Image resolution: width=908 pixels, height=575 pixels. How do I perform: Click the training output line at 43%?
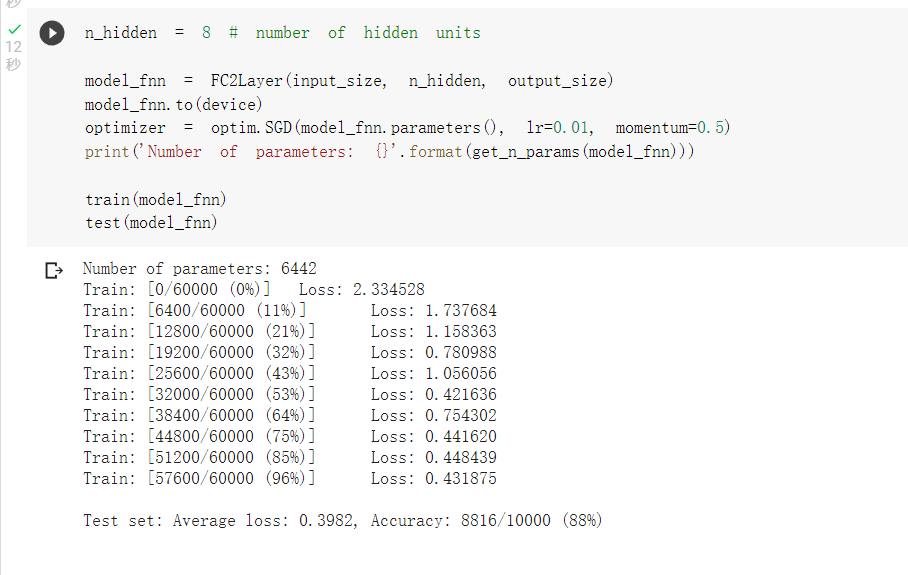pyautogui.click(x=289, y=373)
